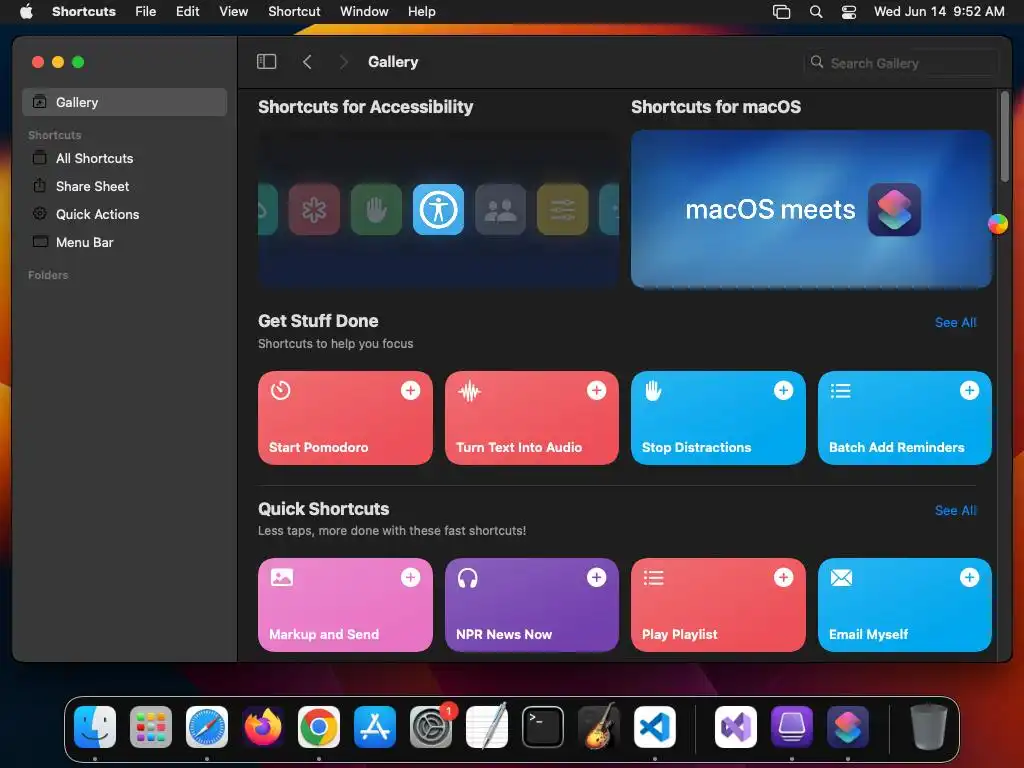Open the Help menu
Screen dimensions: 1024x768
pos(421,11)
